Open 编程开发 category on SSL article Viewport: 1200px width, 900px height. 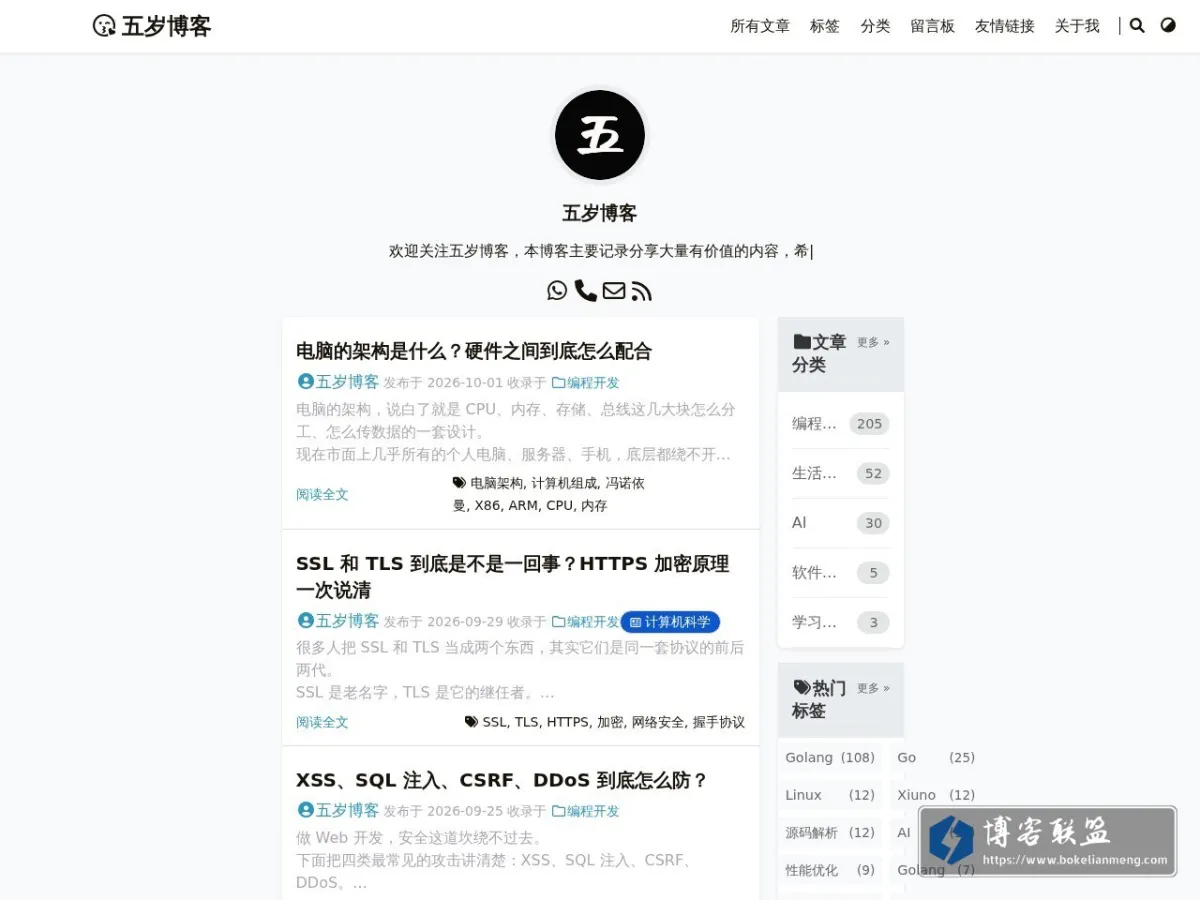click(x=586, y=621)
